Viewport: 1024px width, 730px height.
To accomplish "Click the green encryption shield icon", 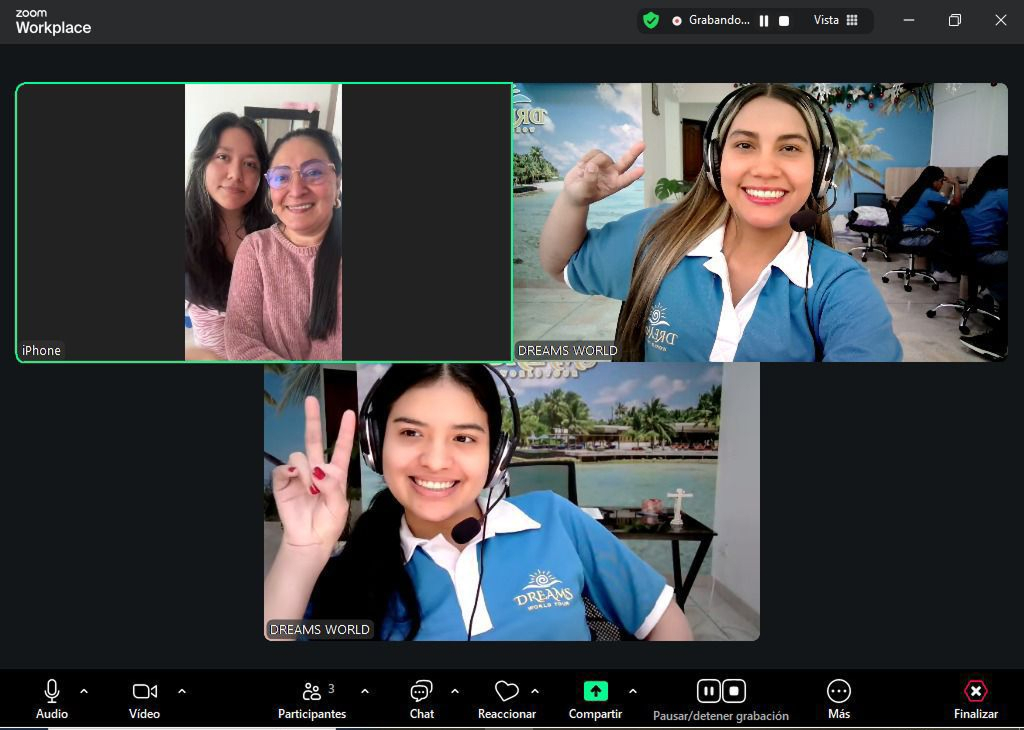I will pos(651,20).
